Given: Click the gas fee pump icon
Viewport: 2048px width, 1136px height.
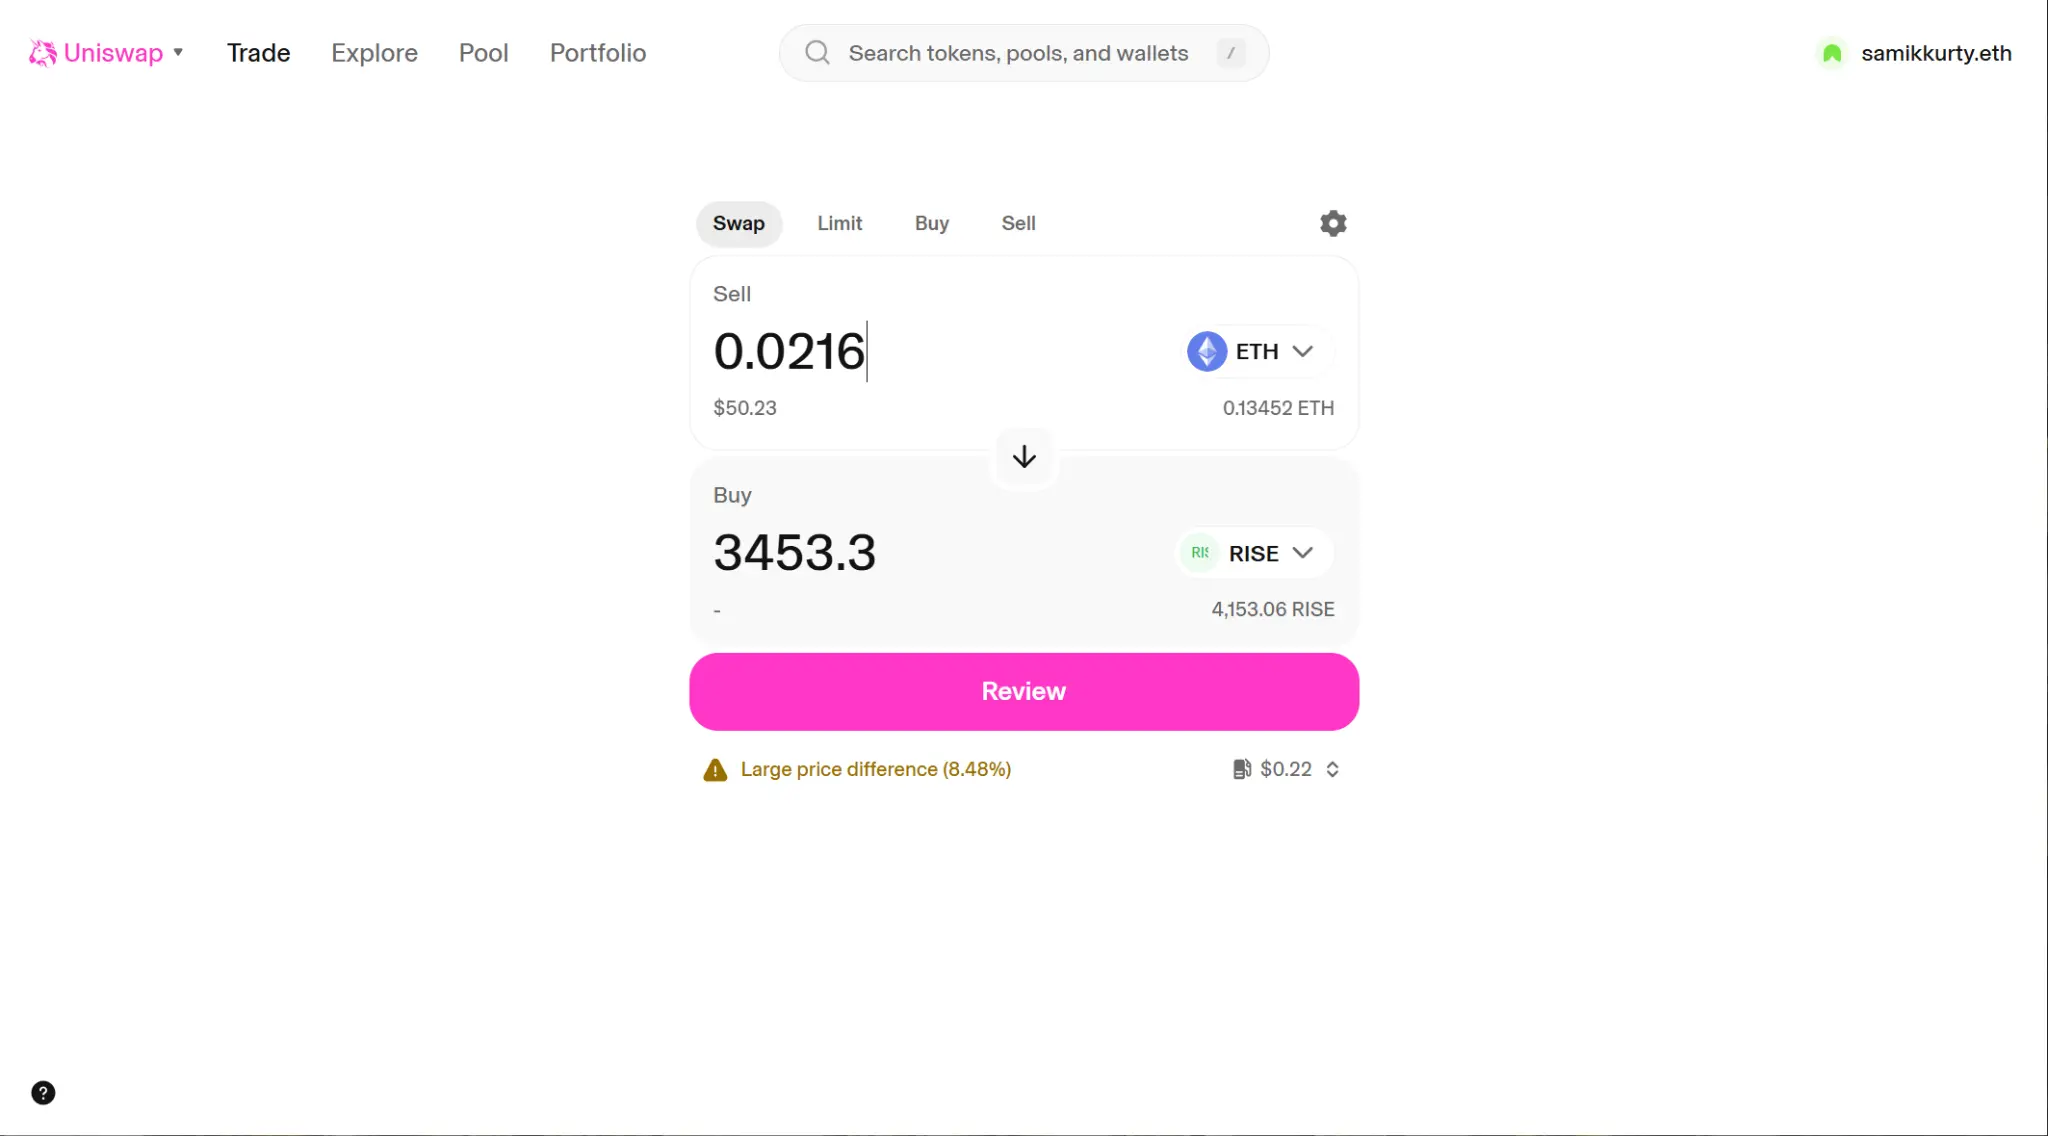Looking at the screenshot, I should [1241, 769].
